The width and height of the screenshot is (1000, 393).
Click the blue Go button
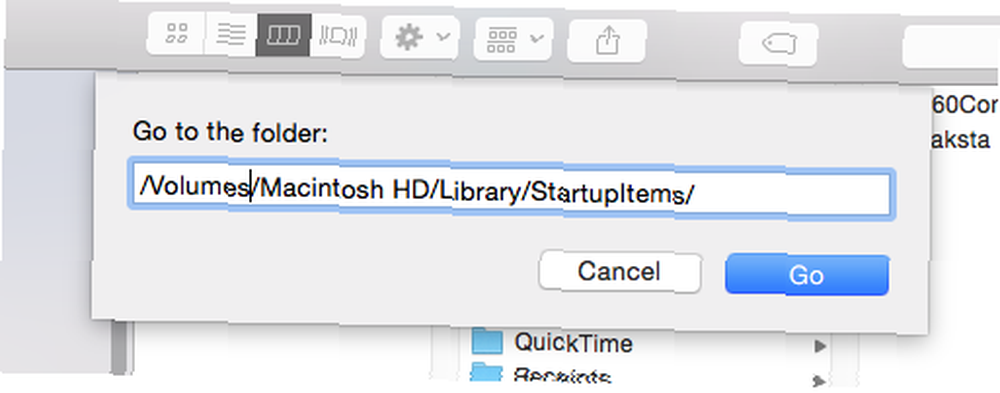[807, 275]
